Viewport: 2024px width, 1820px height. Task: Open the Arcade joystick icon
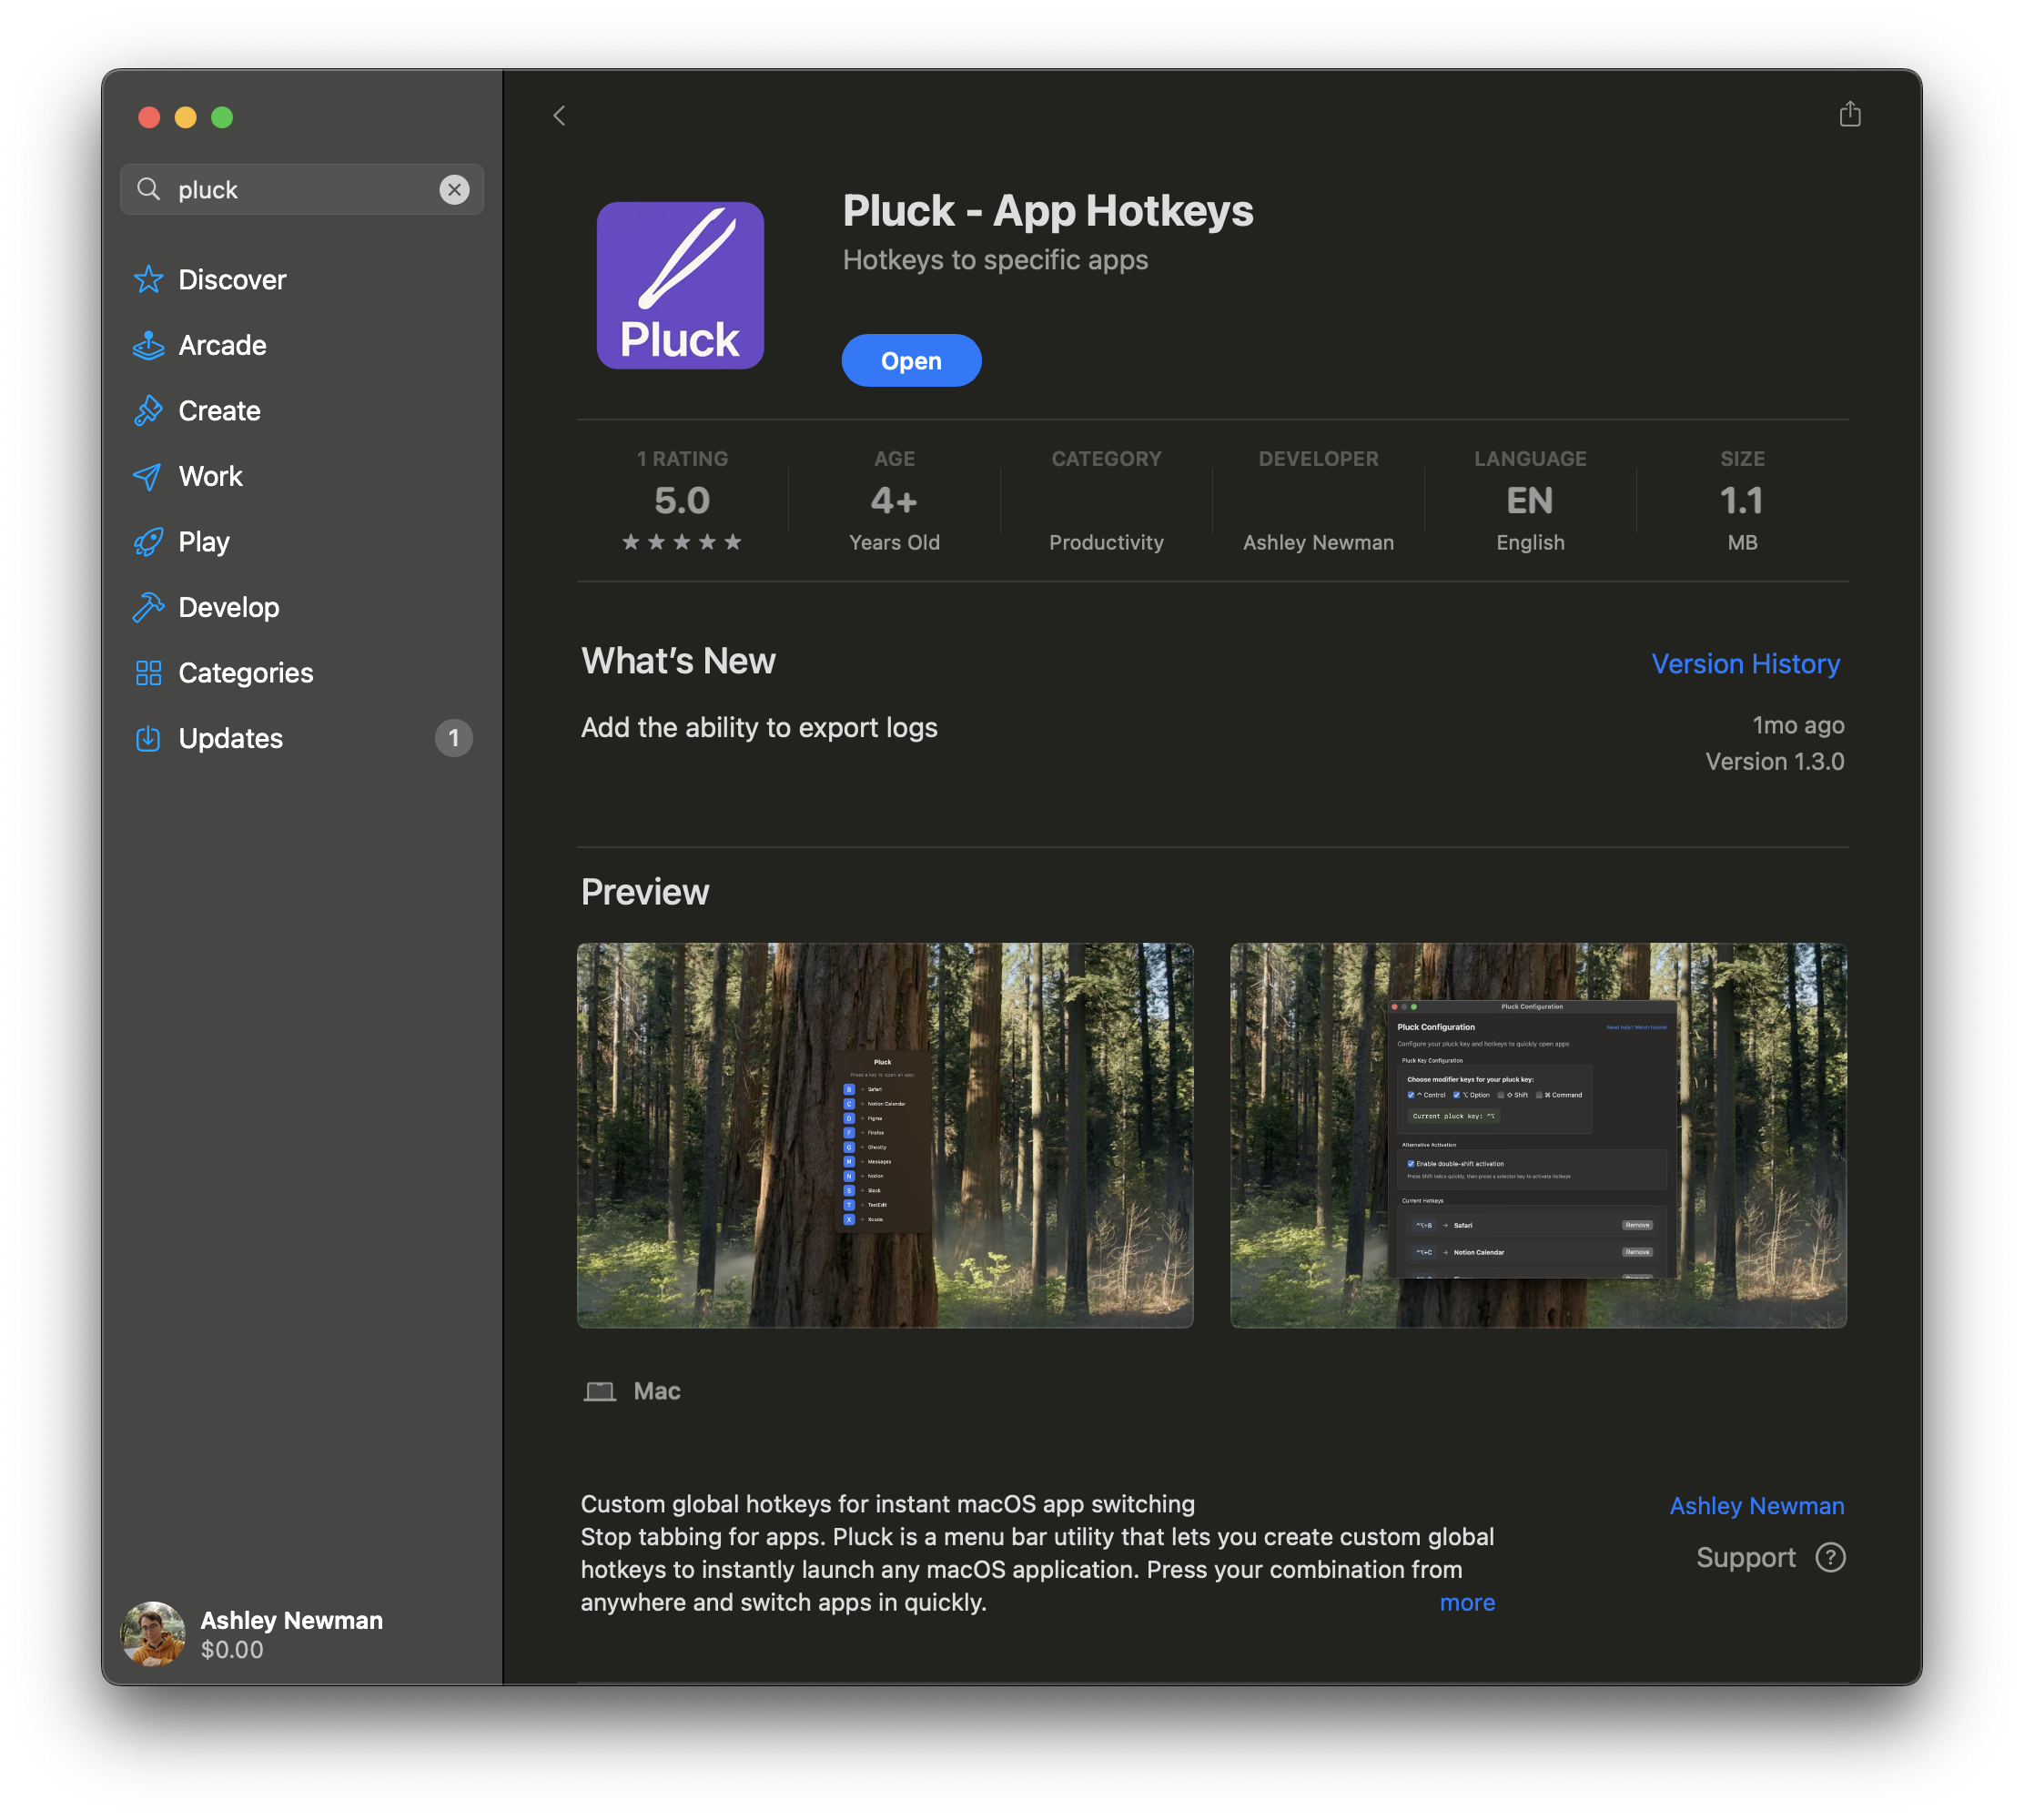[148, 346]
